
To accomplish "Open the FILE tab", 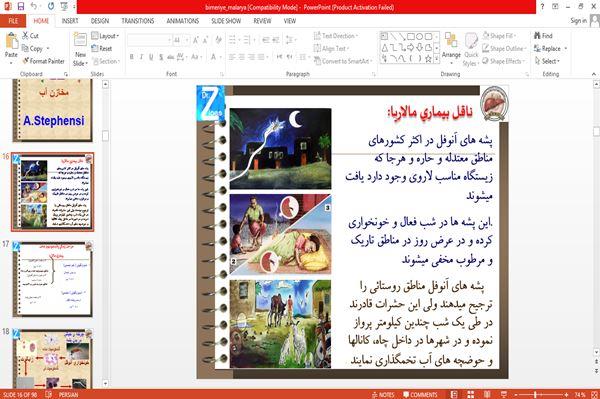I will (x=13, y=21).
